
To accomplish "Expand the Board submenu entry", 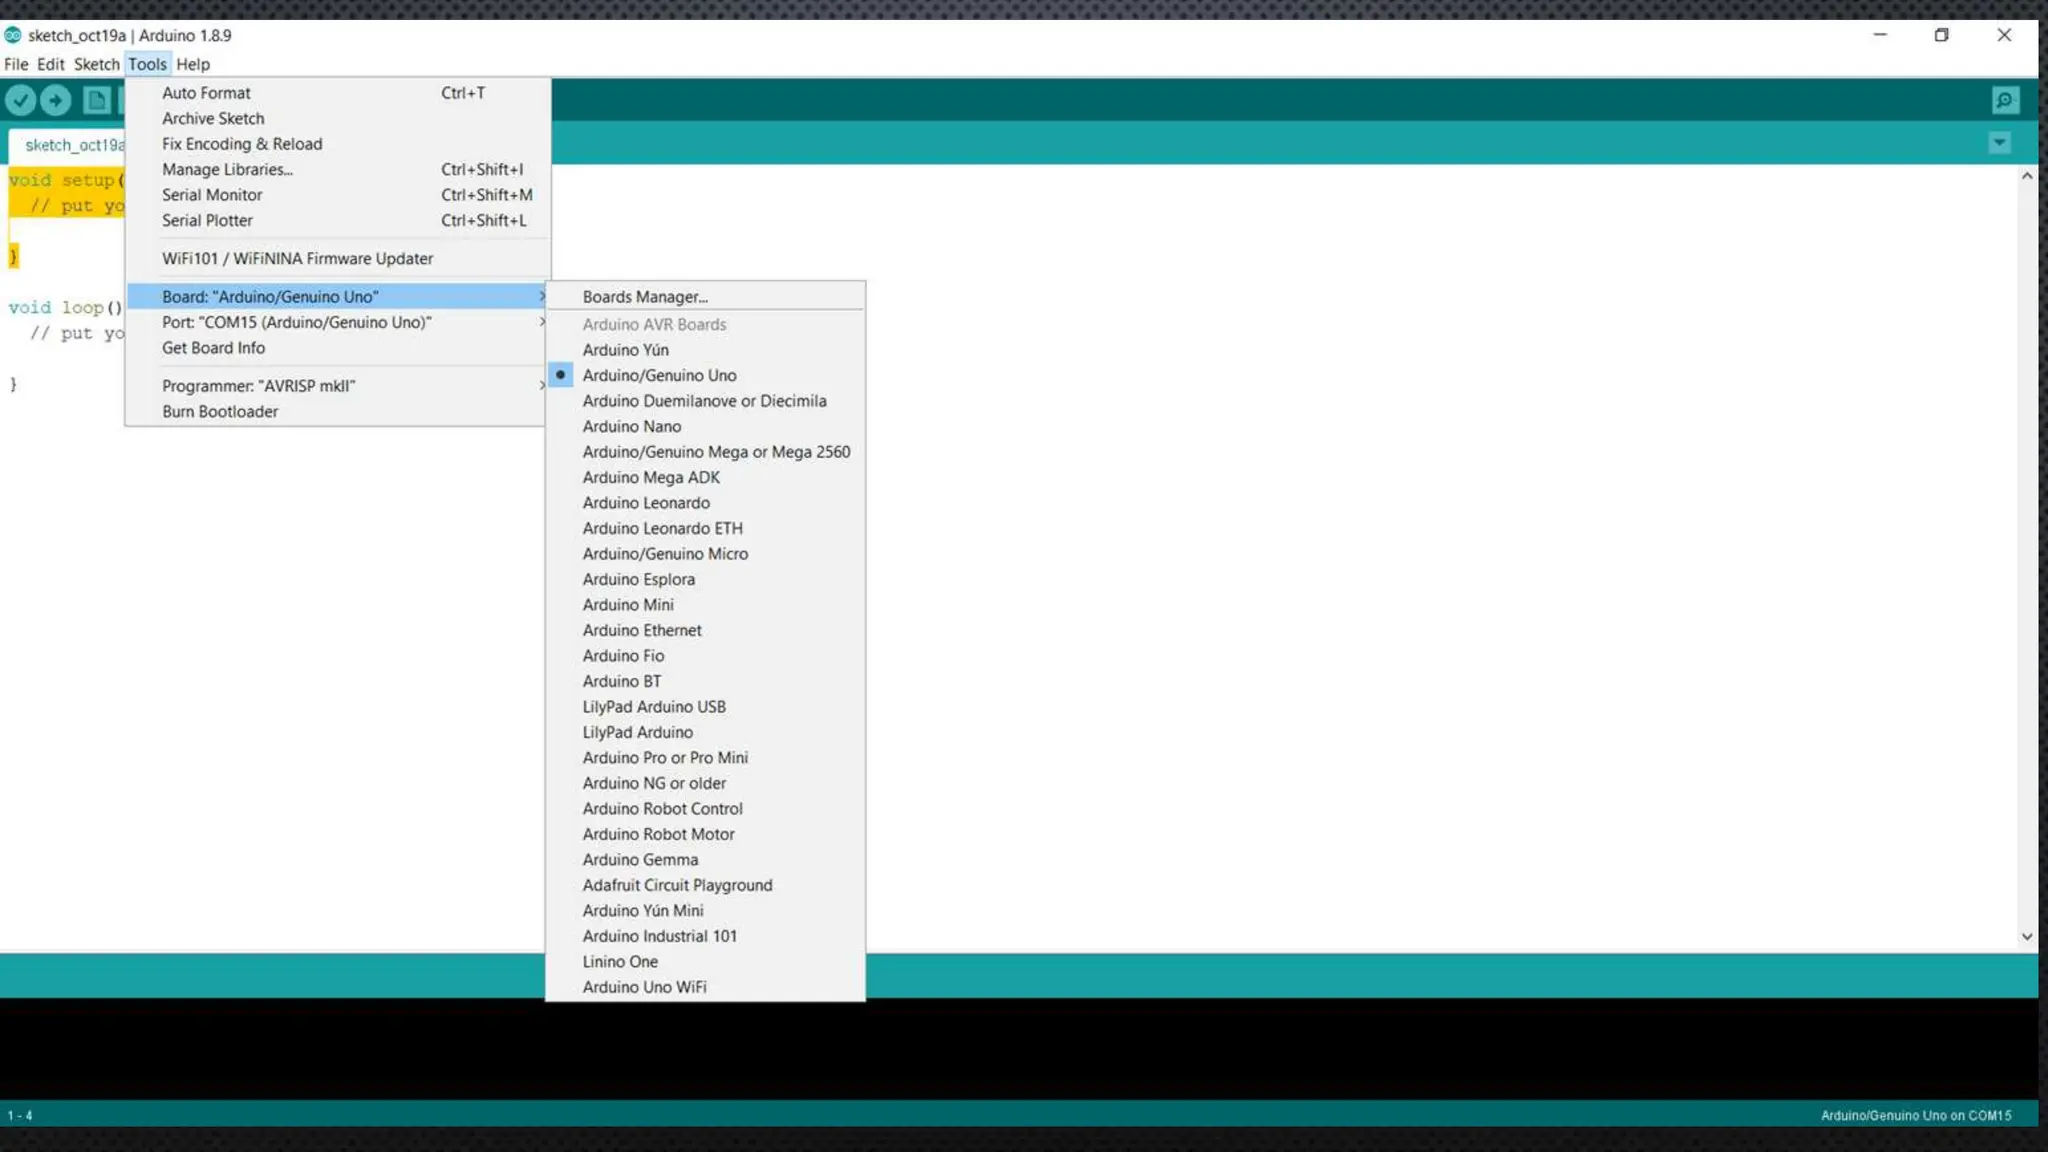I will pos(338,297).
